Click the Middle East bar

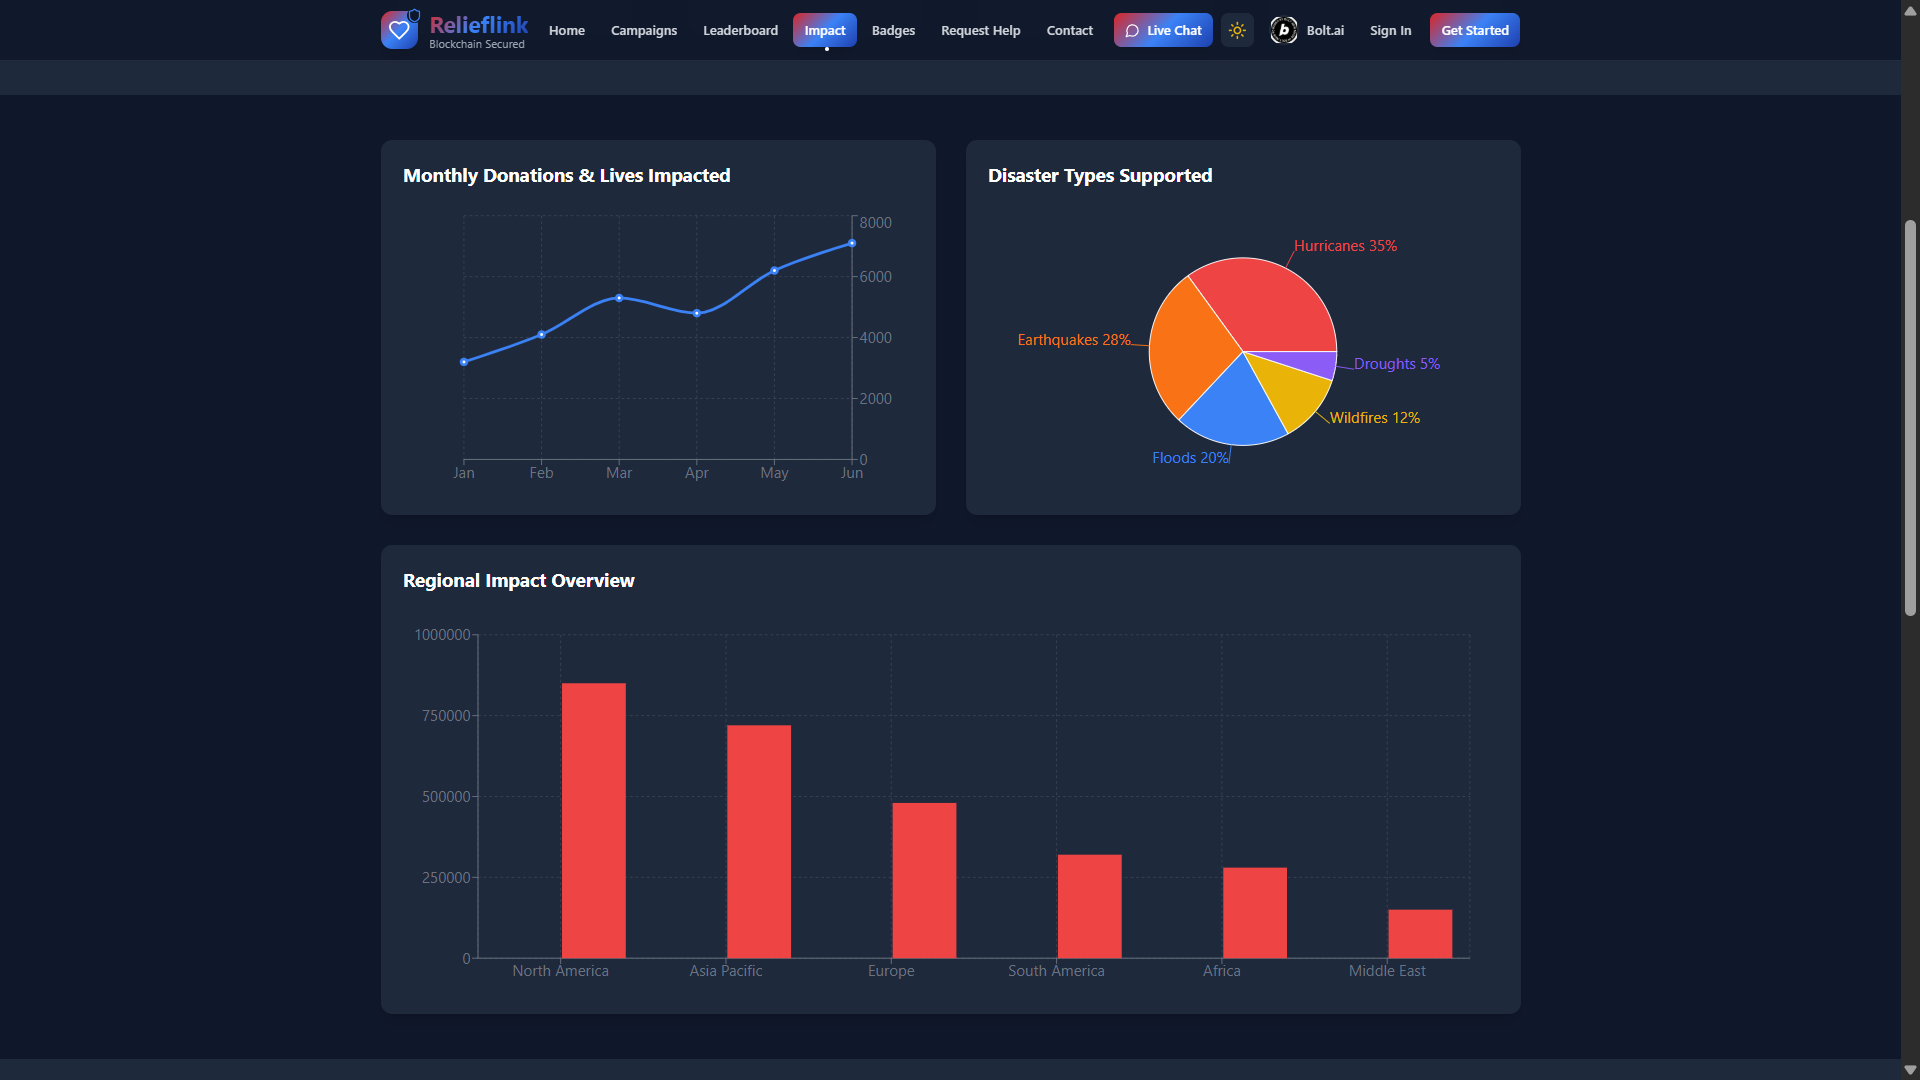point(1419,933)
